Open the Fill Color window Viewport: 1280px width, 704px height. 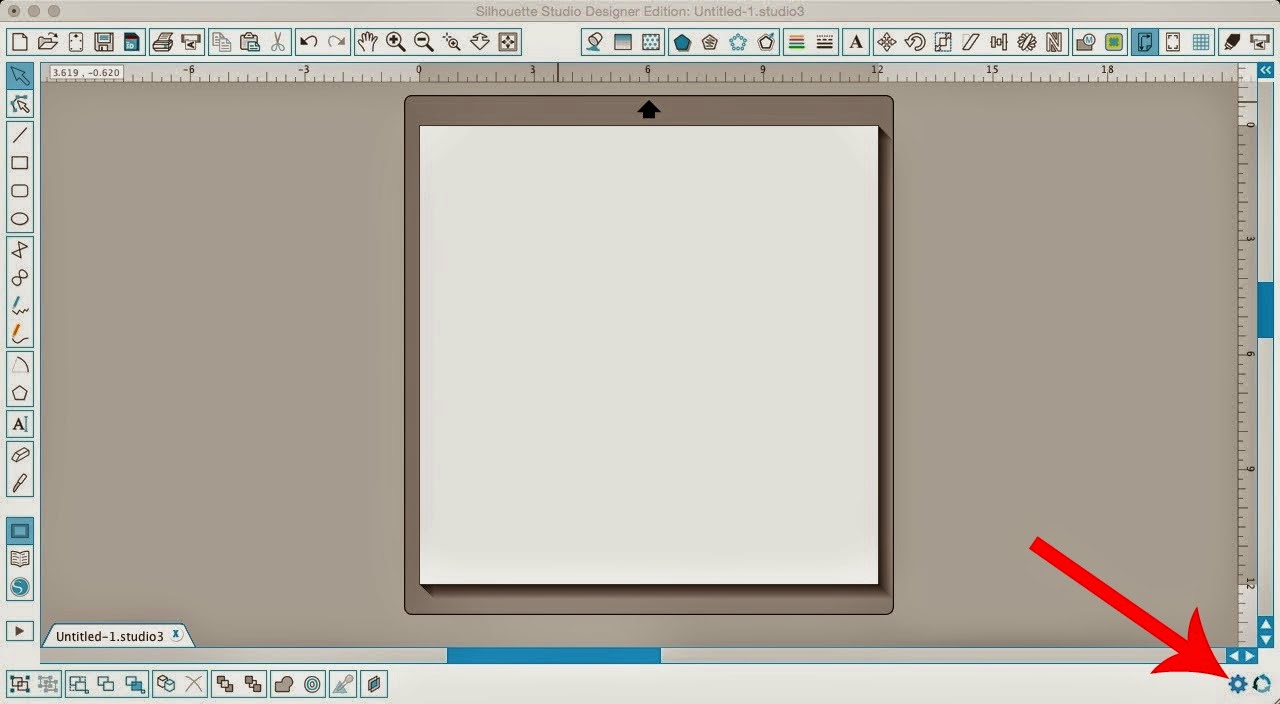(593, 41)
